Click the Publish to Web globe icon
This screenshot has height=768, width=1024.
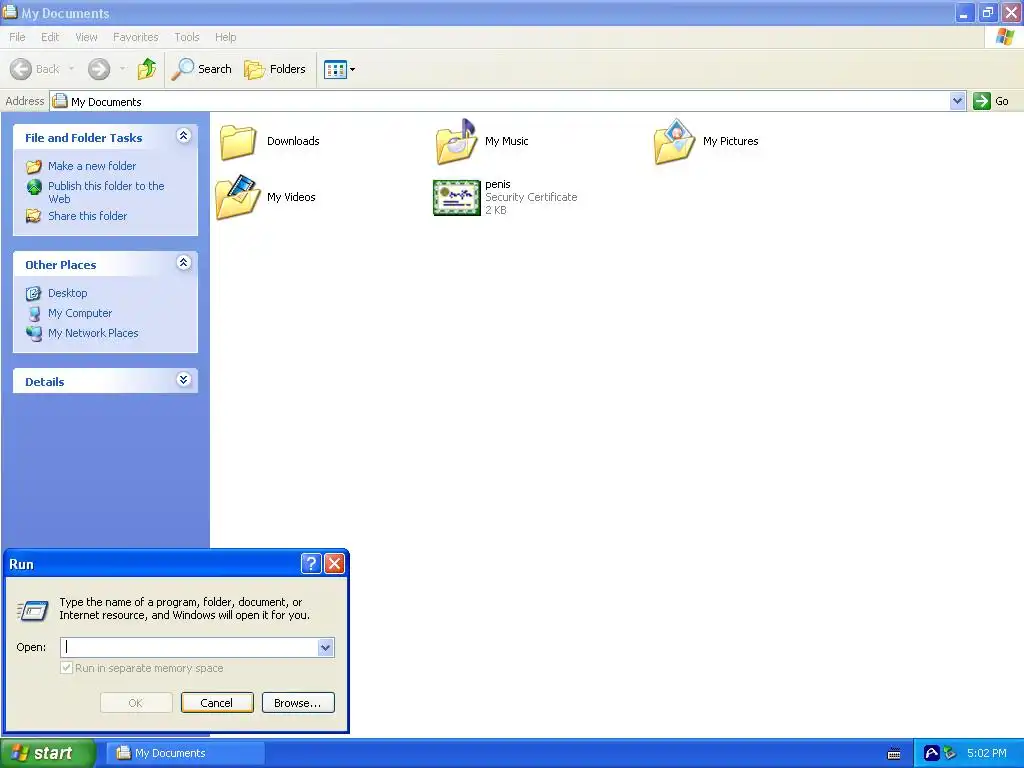(x=33, y=187)
